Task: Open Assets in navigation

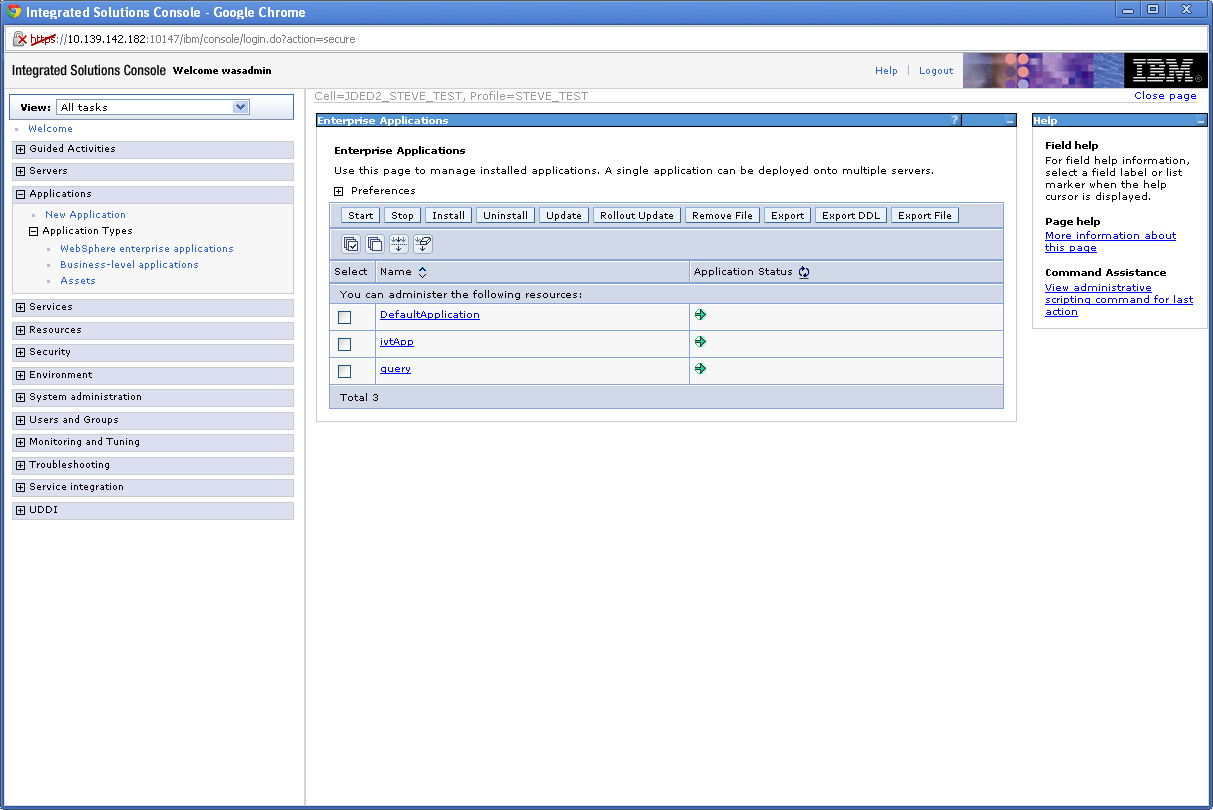Action: (x=78, y=281)
